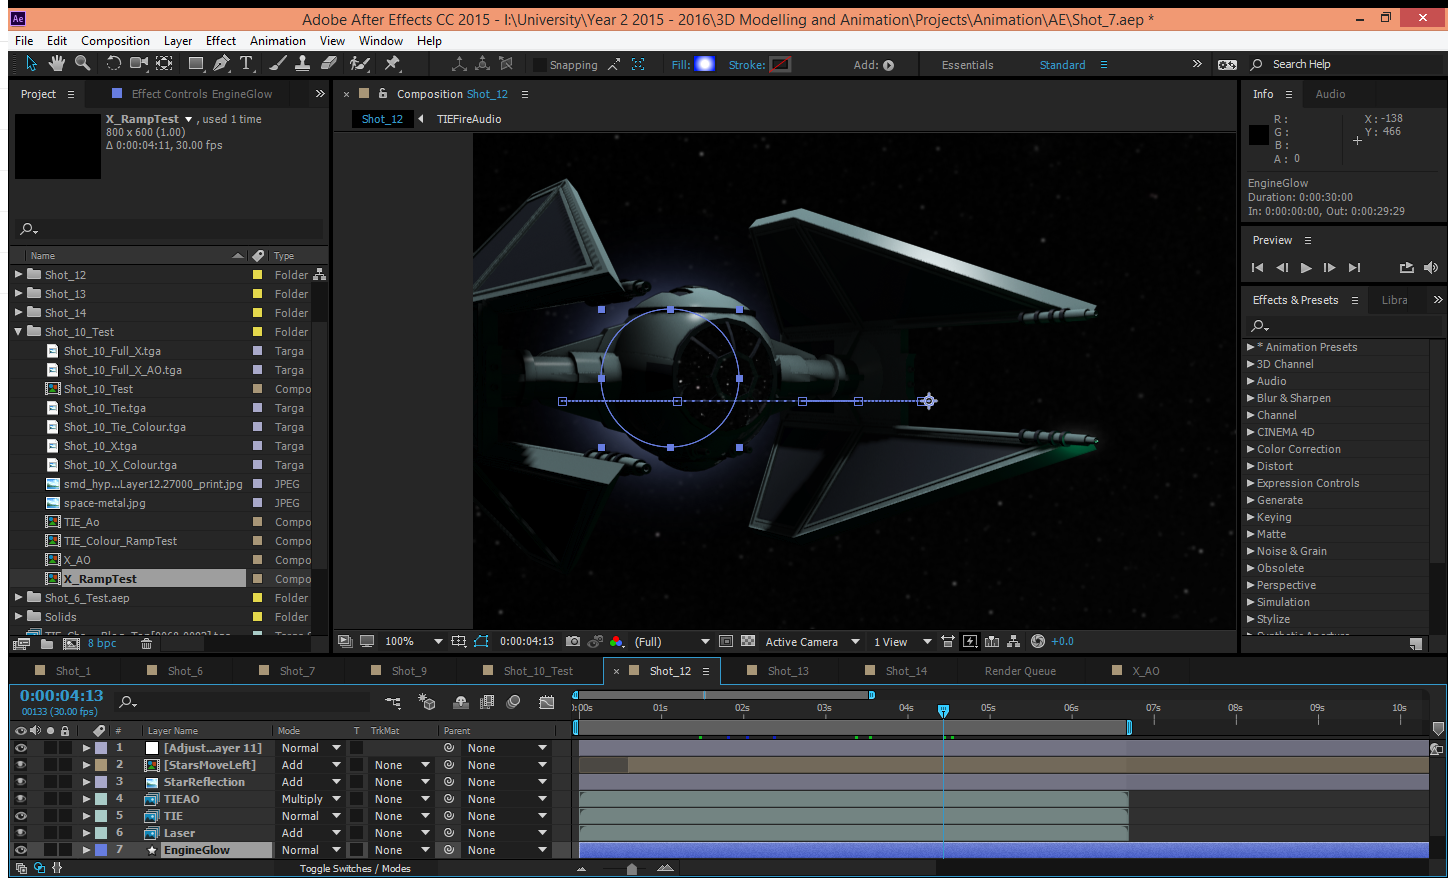Expand the Blur & Sharpen effects category
Image resolution: width=1448 pixels, height=878 pixels.
(x=1250, y=398)
